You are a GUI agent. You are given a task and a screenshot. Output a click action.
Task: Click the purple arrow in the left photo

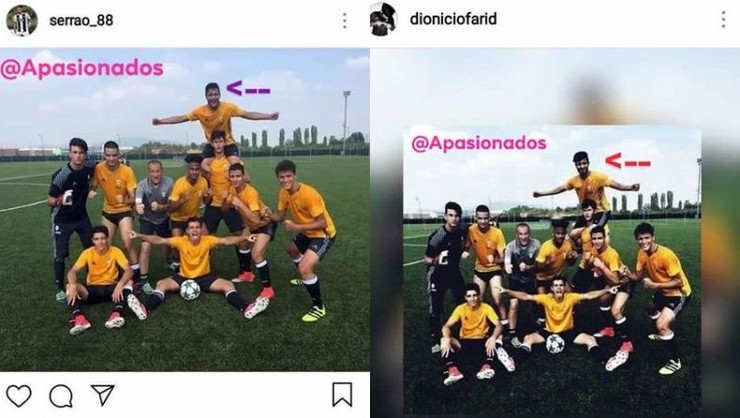click(248, 88)
